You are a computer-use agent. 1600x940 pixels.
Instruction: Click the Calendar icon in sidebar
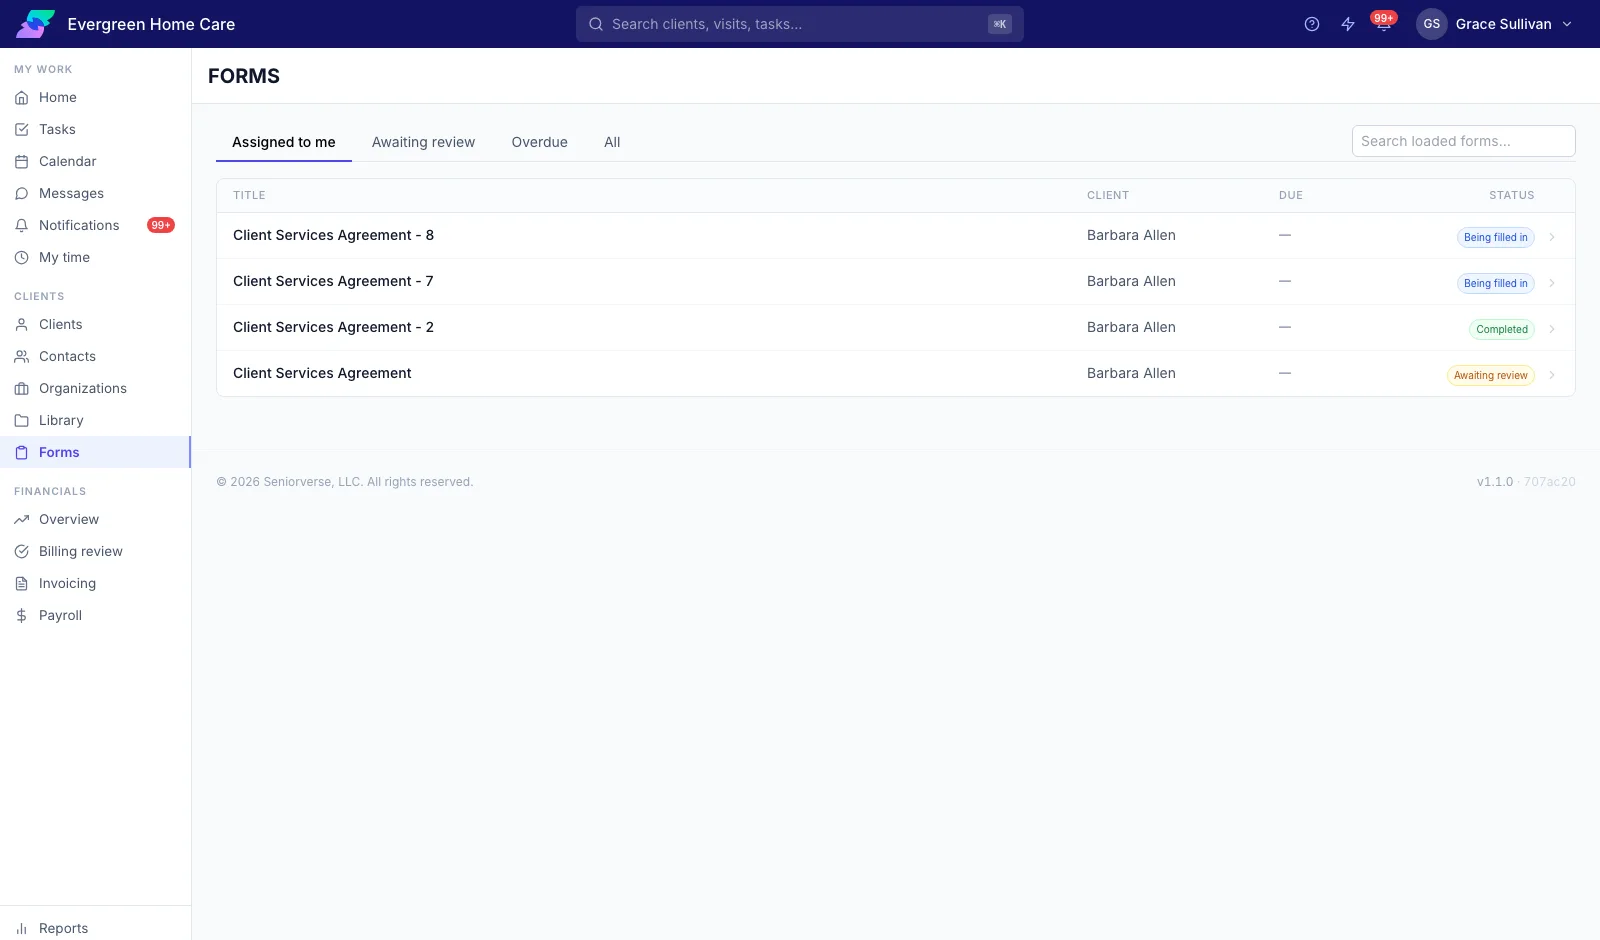(21, 162)
